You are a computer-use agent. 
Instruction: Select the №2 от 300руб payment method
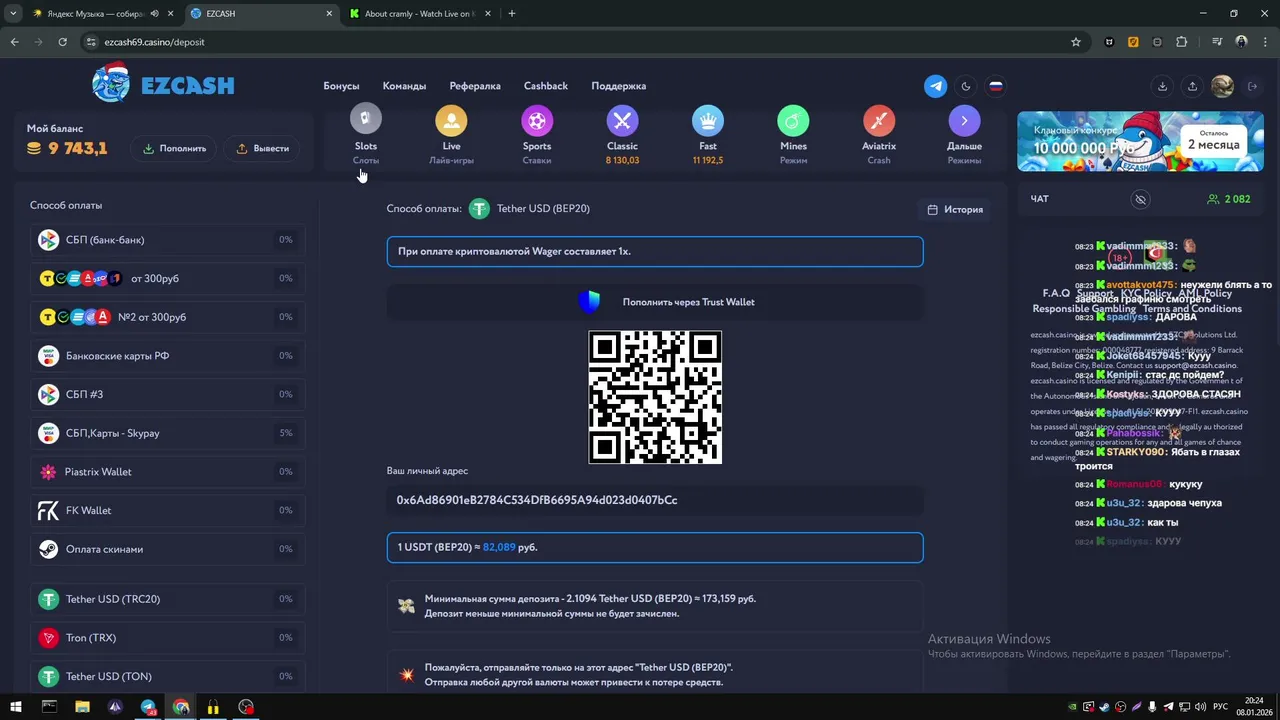coord(168,317)
